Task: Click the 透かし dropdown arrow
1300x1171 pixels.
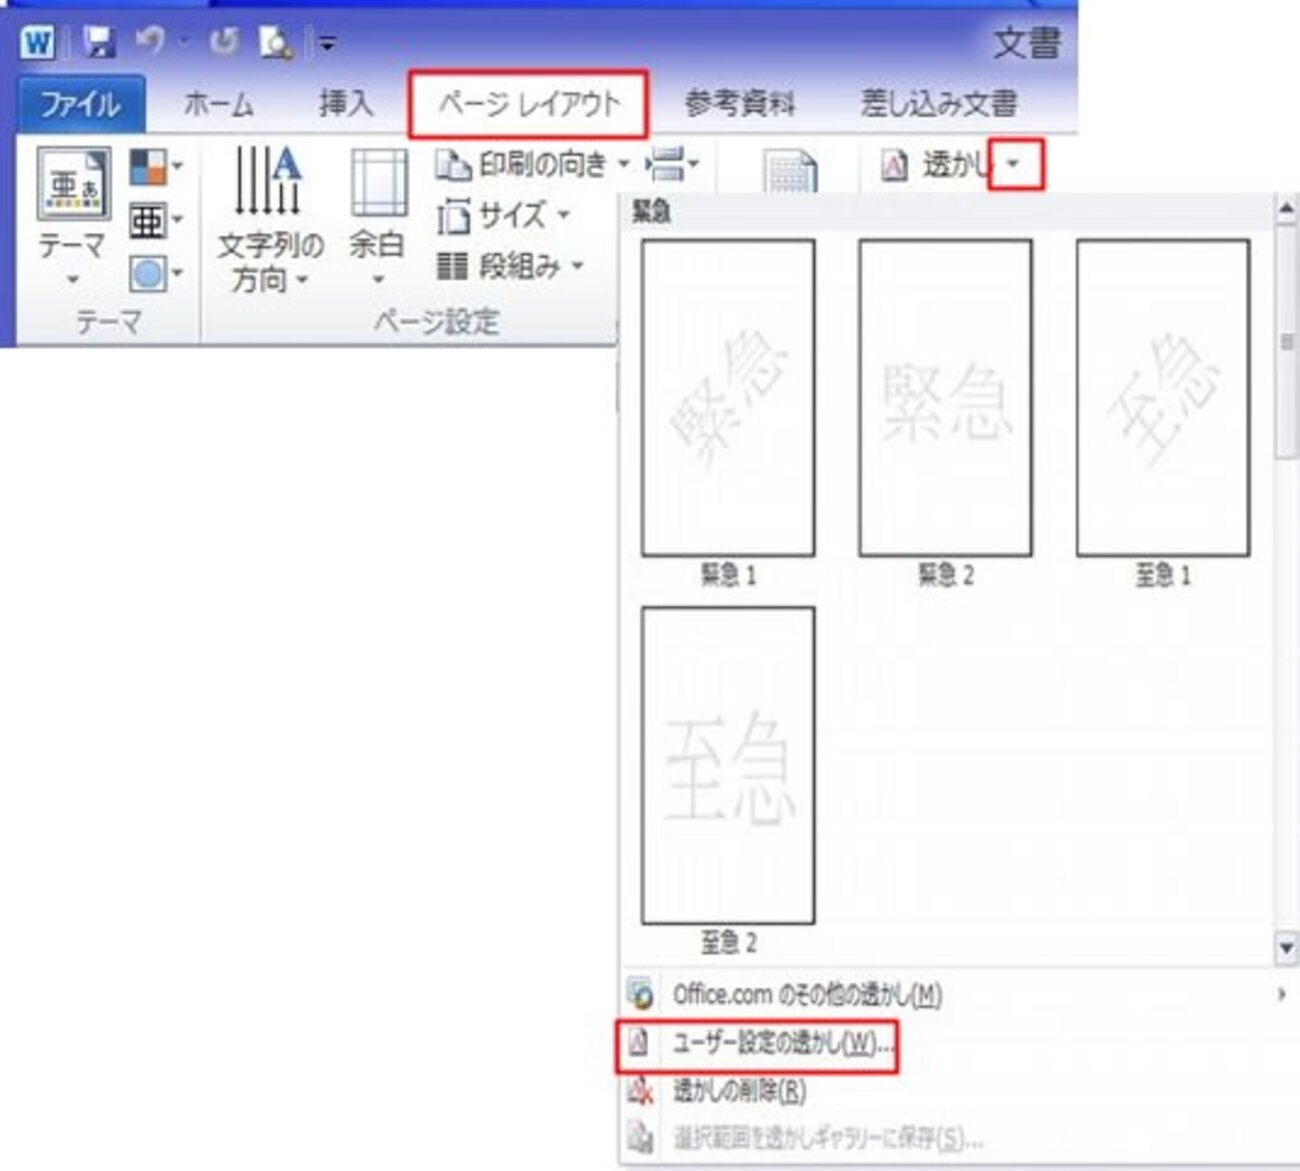Action: coord(1015,164)
